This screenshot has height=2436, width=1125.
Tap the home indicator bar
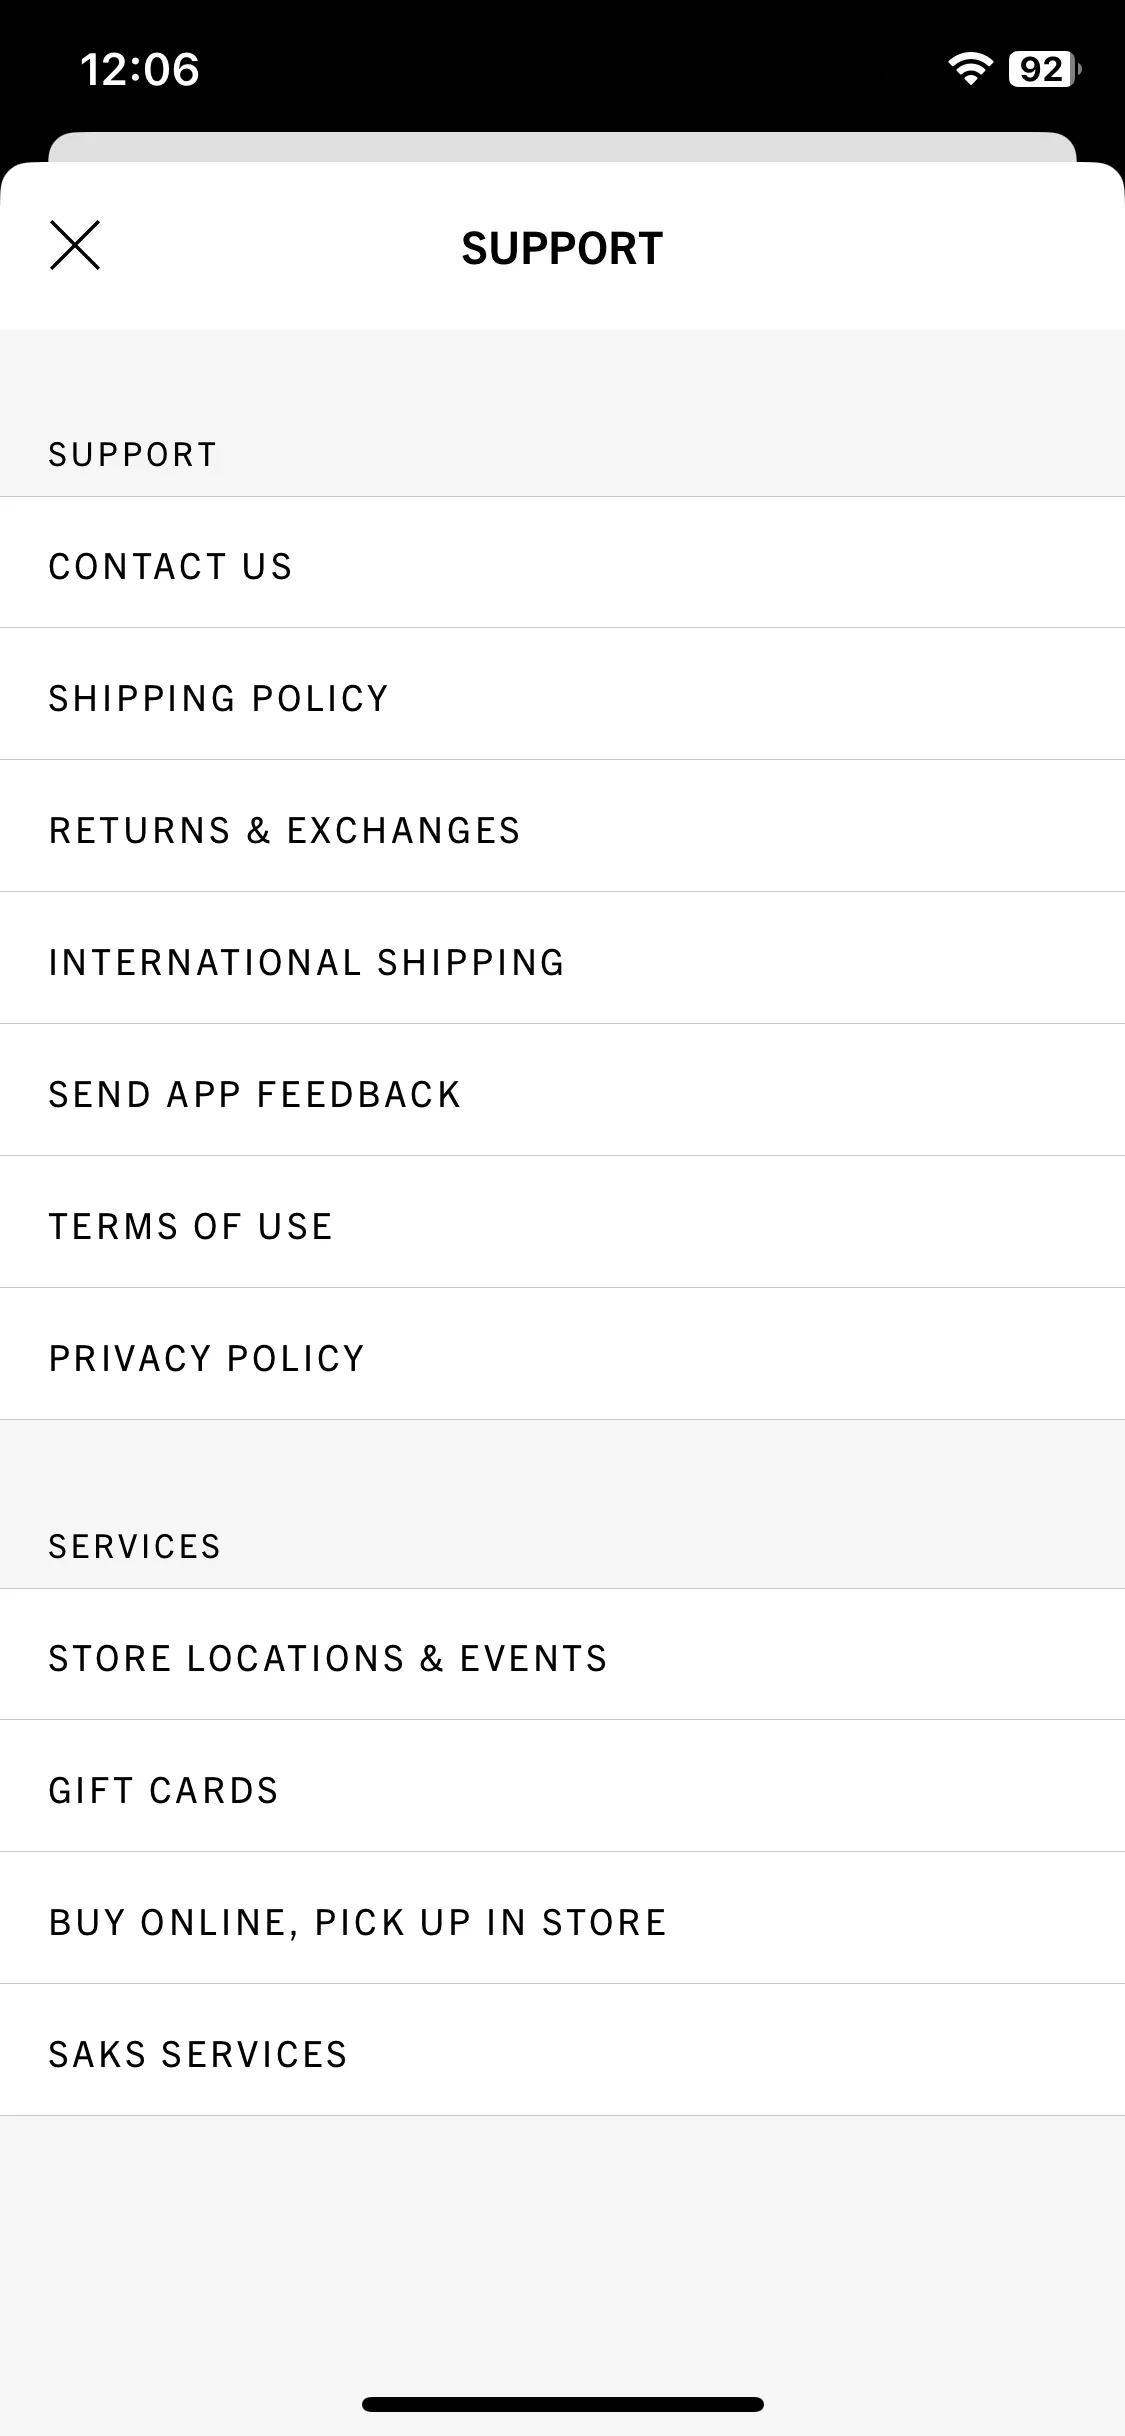(x=562, y=2404)
